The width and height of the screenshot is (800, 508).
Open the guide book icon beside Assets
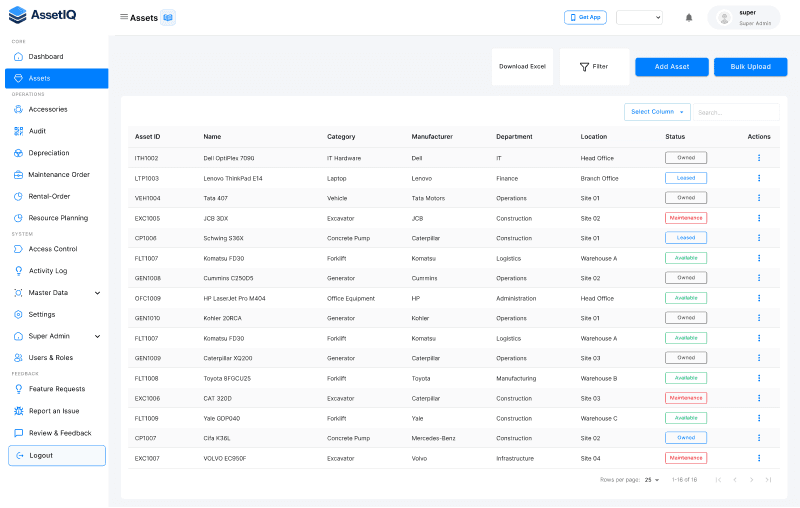point(168,17)
